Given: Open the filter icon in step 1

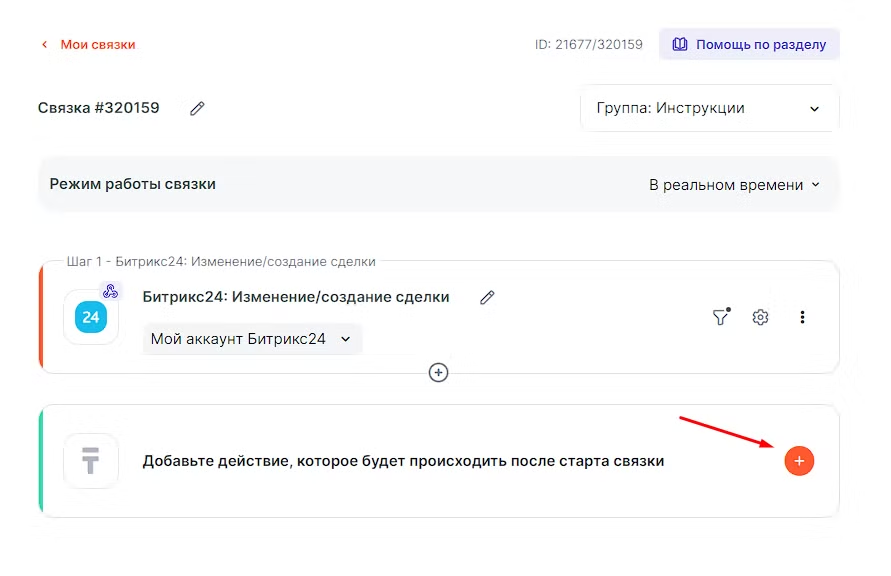Looking at the screenshot, I should (x=720, y=317).
